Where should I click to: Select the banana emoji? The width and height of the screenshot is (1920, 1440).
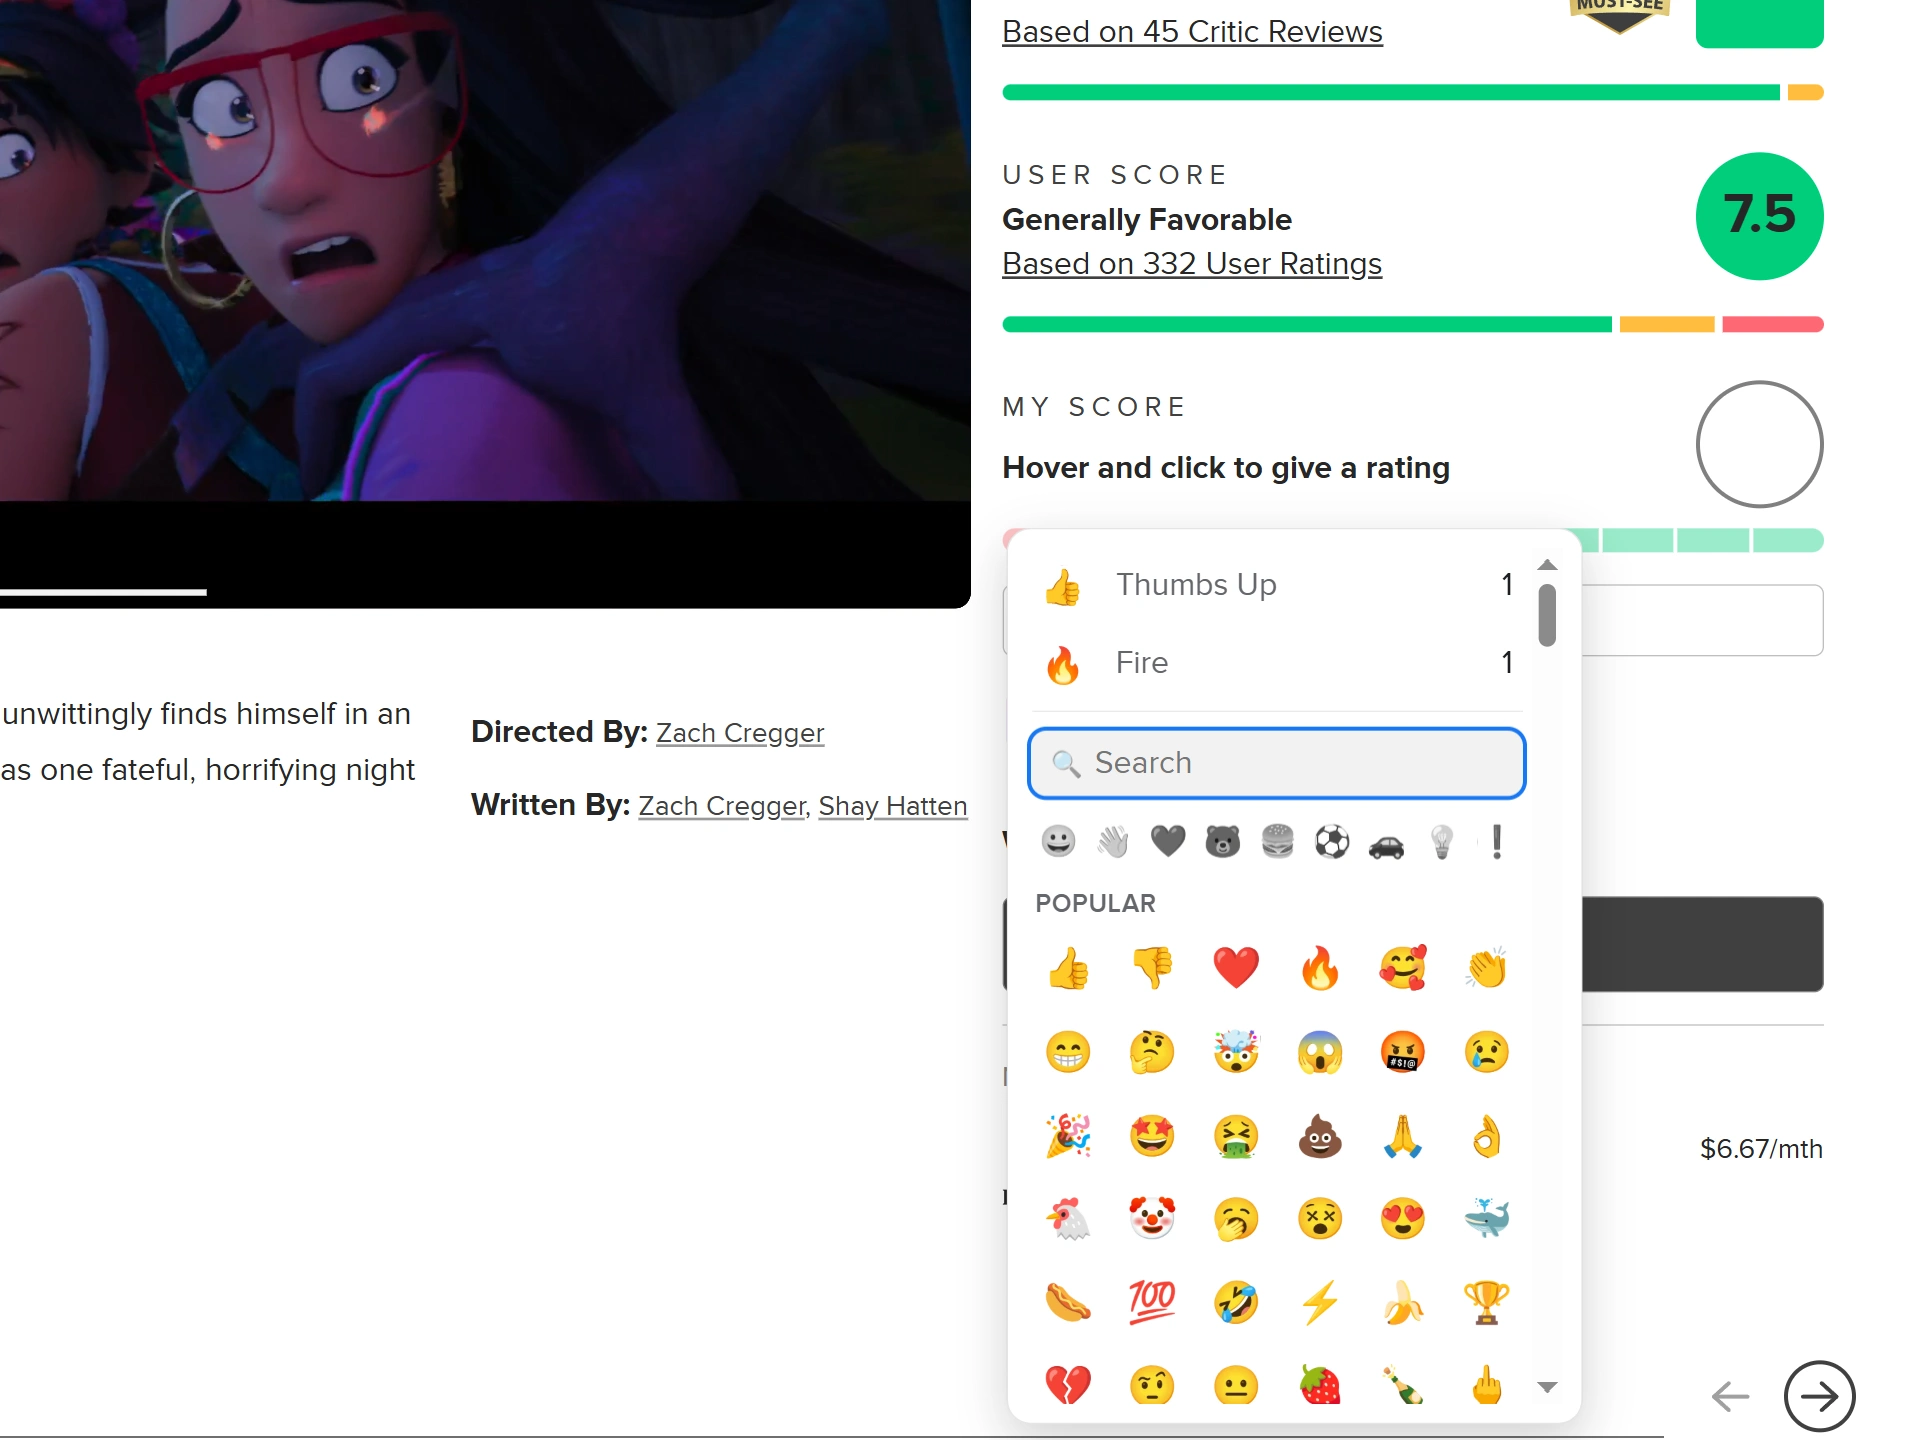[x=1403, y=1302]
